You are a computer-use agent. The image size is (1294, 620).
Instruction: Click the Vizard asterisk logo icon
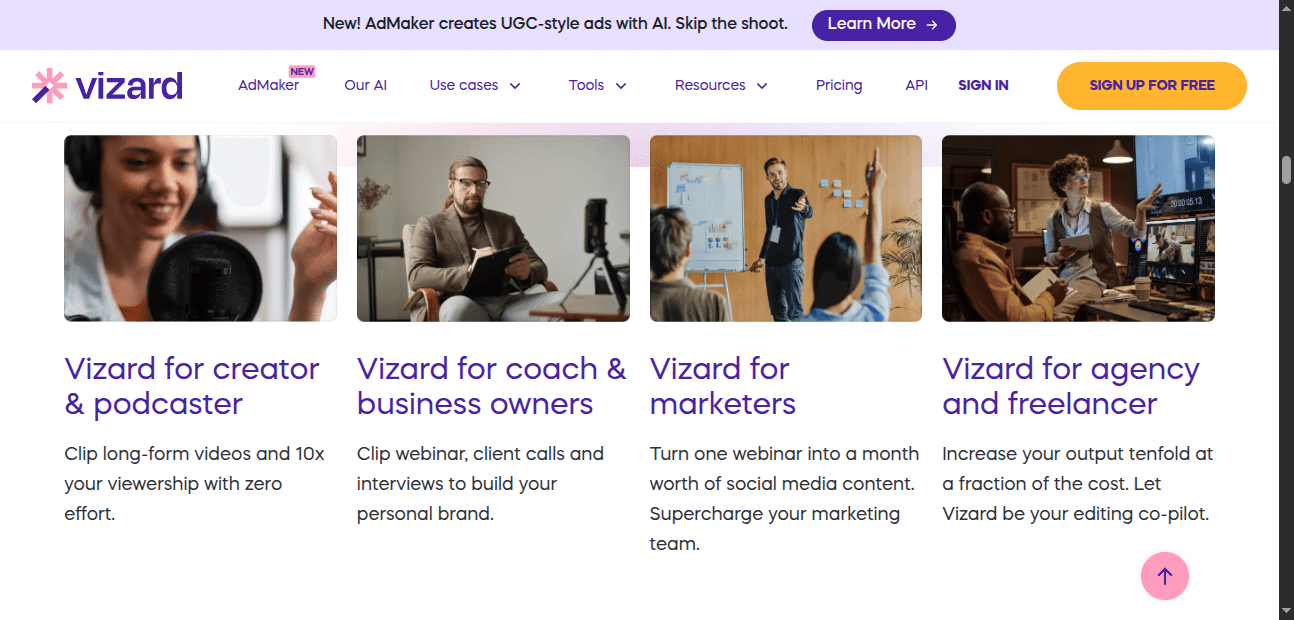click(47, 85)
